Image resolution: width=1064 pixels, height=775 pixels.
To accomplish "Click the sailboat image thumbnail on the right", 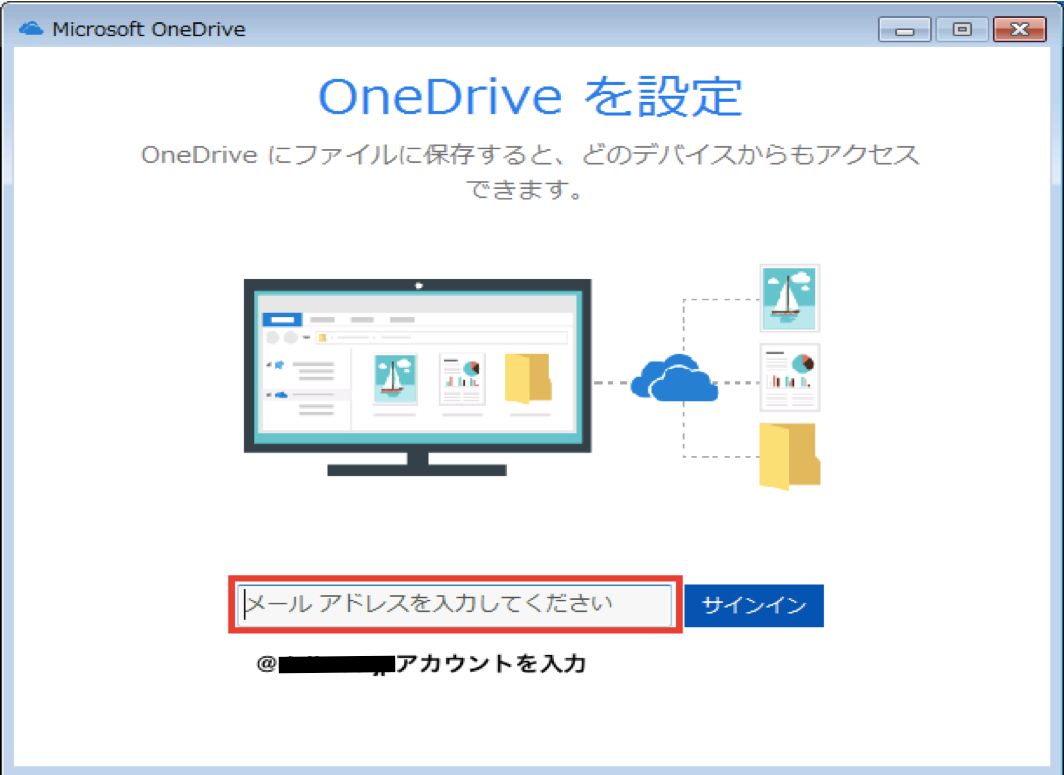I will [x=789, y=299].
